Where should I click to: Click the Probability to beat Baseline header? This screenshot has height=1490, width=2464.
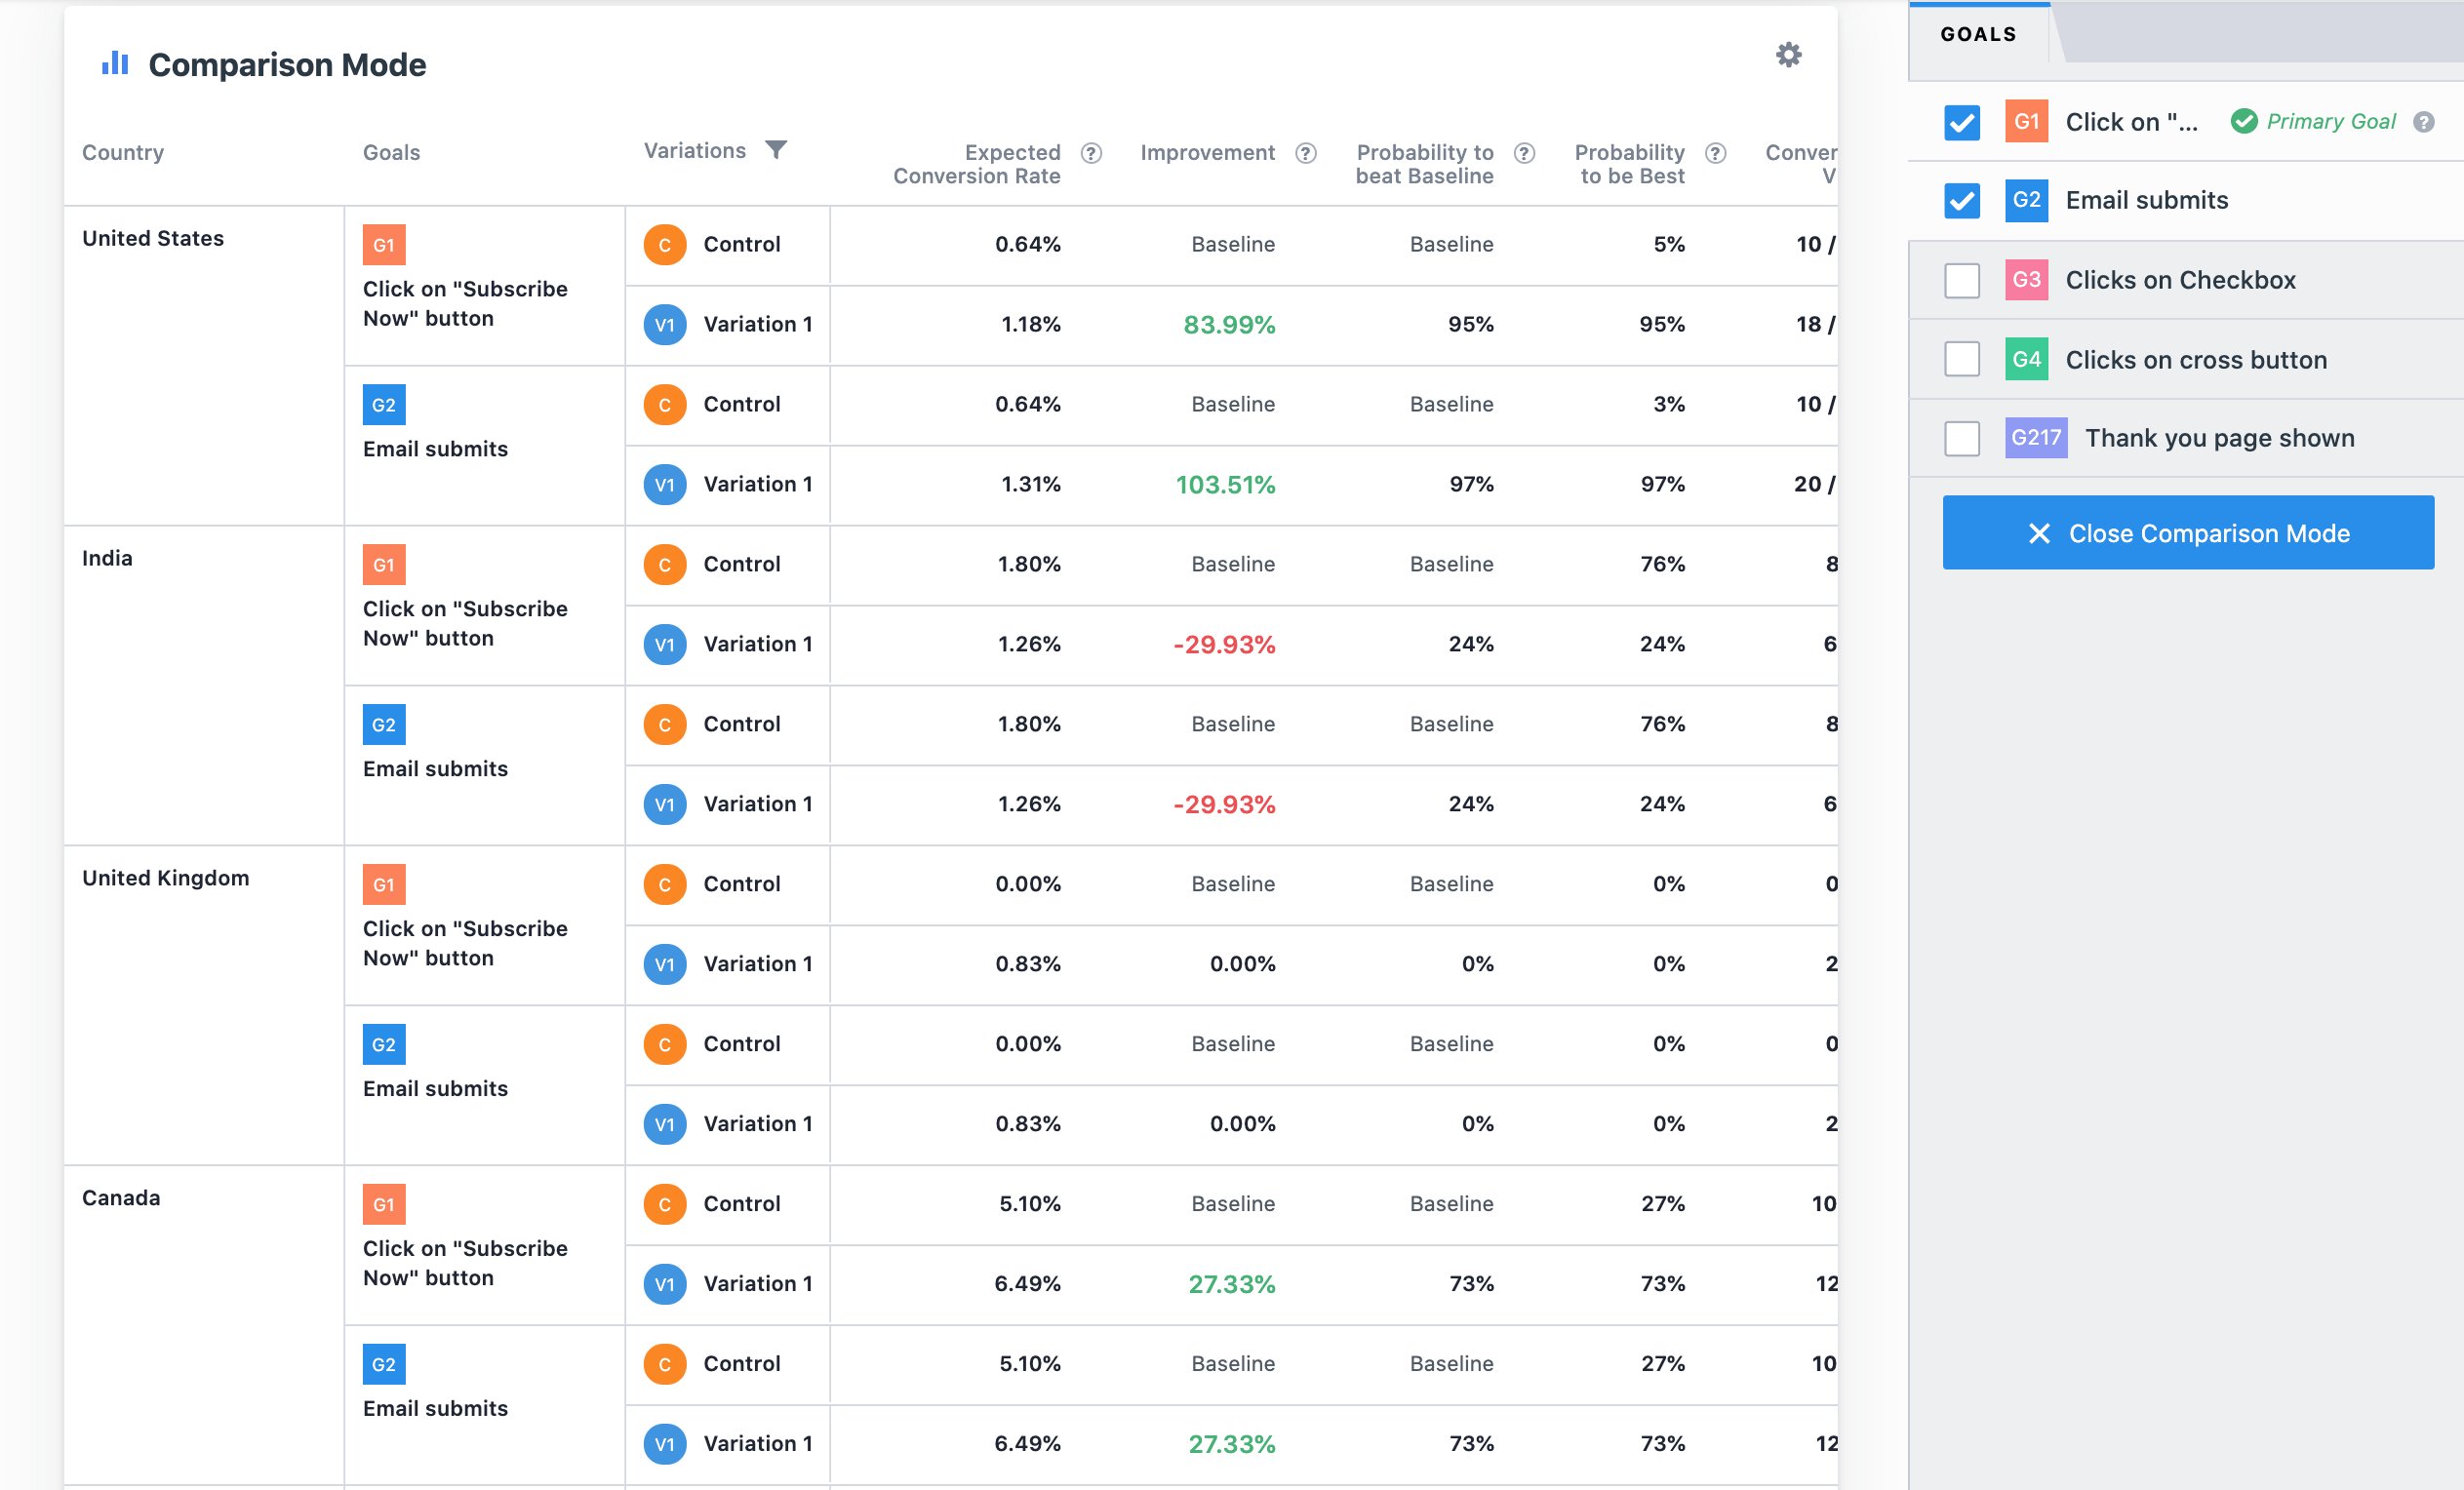pos(1424,164)
